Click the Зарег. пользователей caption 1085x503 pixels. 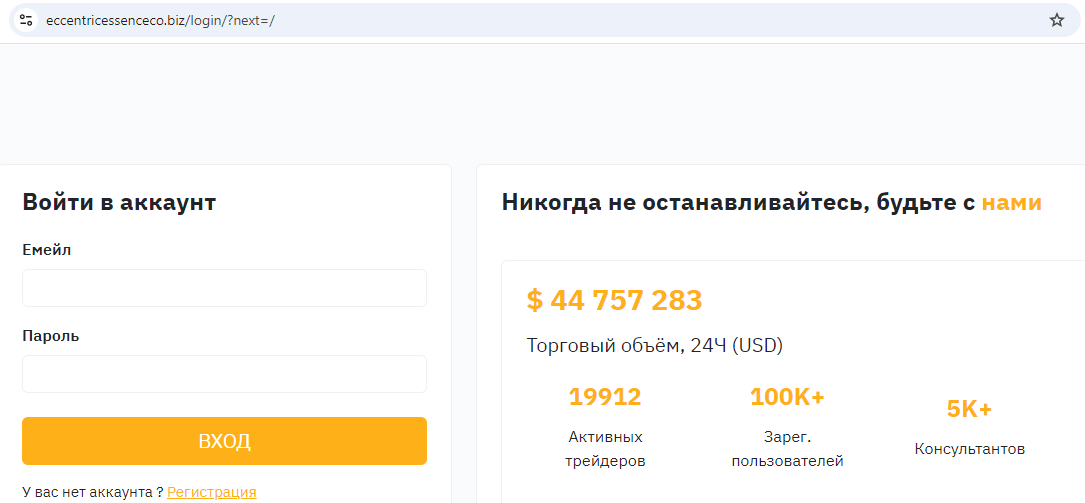click(x=787, y=449)
